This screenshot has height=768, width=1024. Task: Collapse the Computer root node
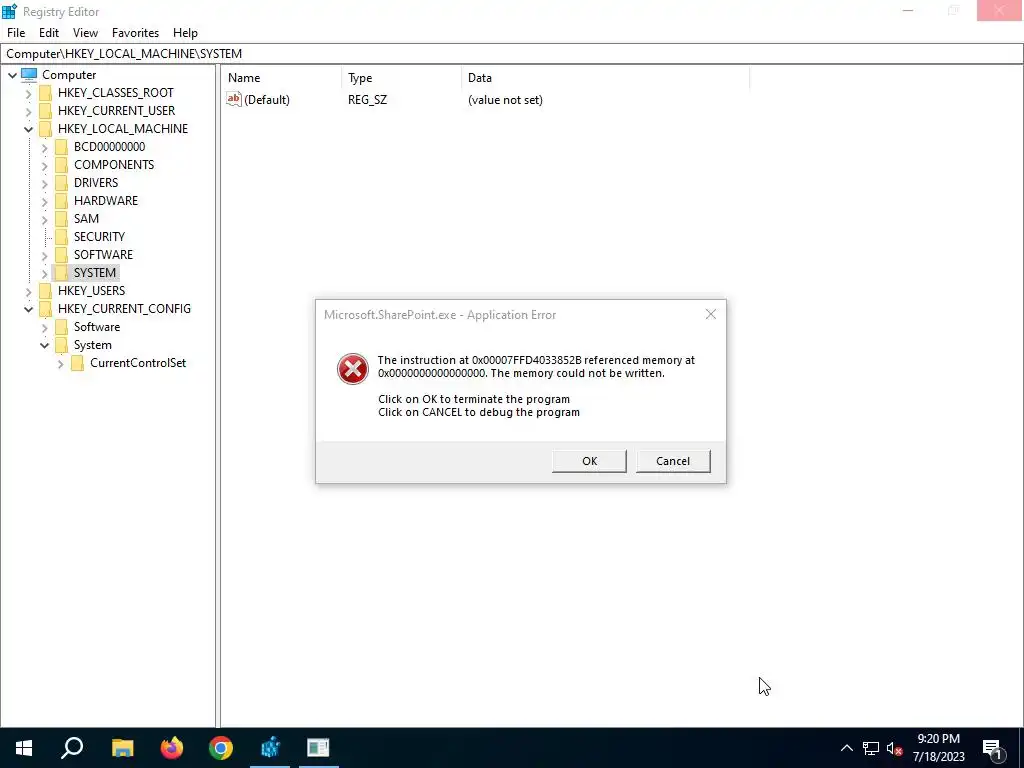coord(12,75)
